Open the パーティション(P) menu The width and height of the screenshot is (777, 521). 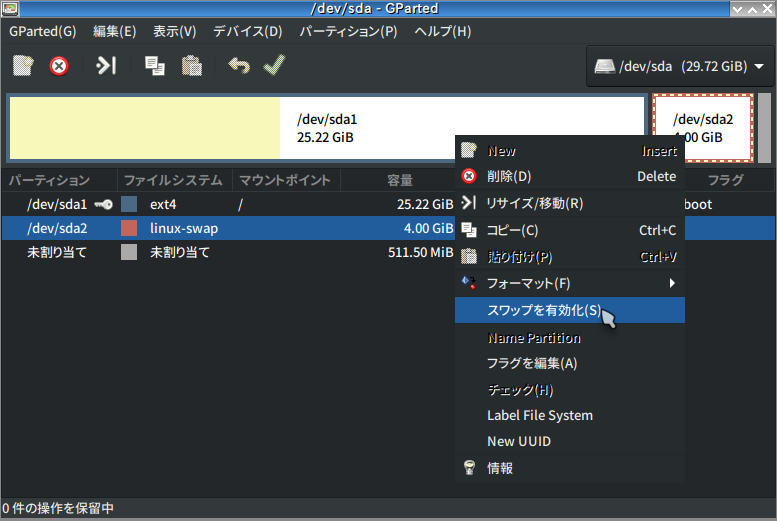click(348, 31)
